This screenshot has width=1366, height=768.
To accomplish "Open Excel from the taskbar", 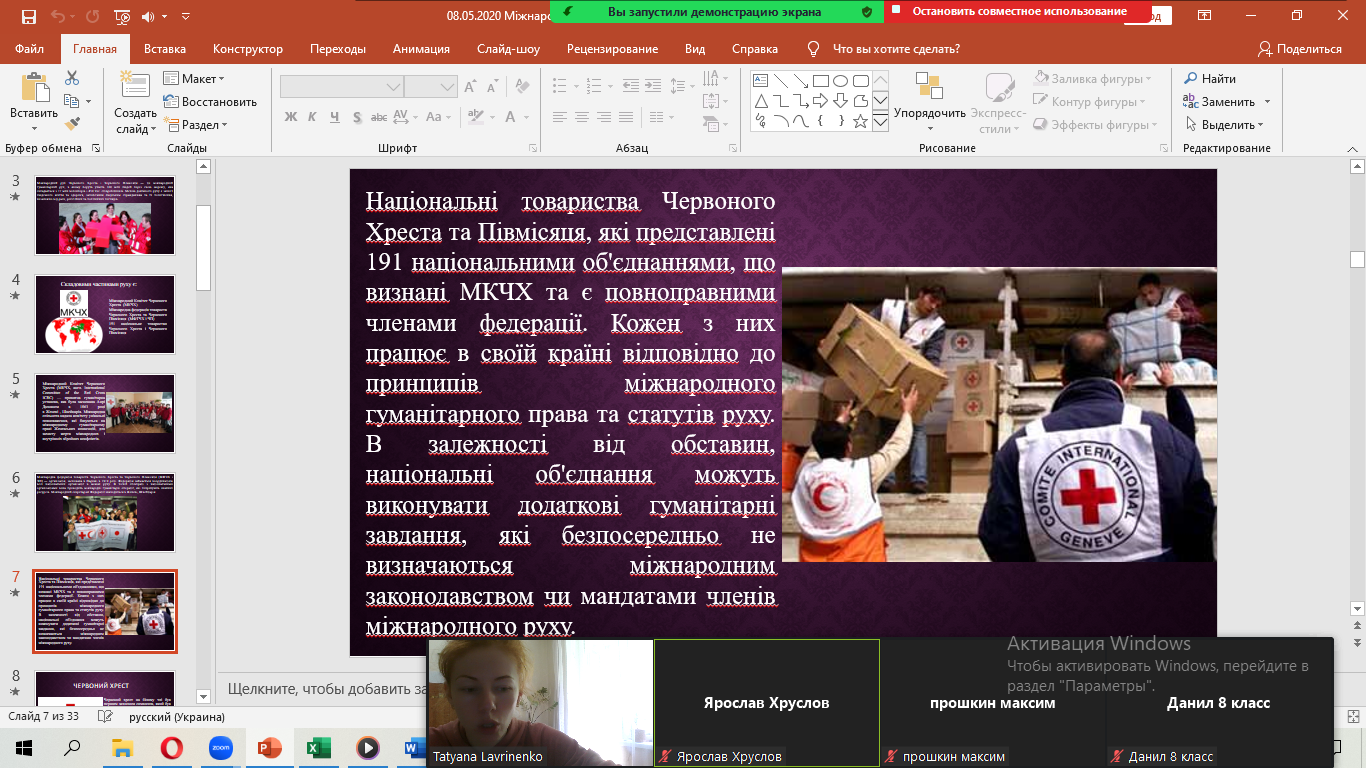I will 319,747.
